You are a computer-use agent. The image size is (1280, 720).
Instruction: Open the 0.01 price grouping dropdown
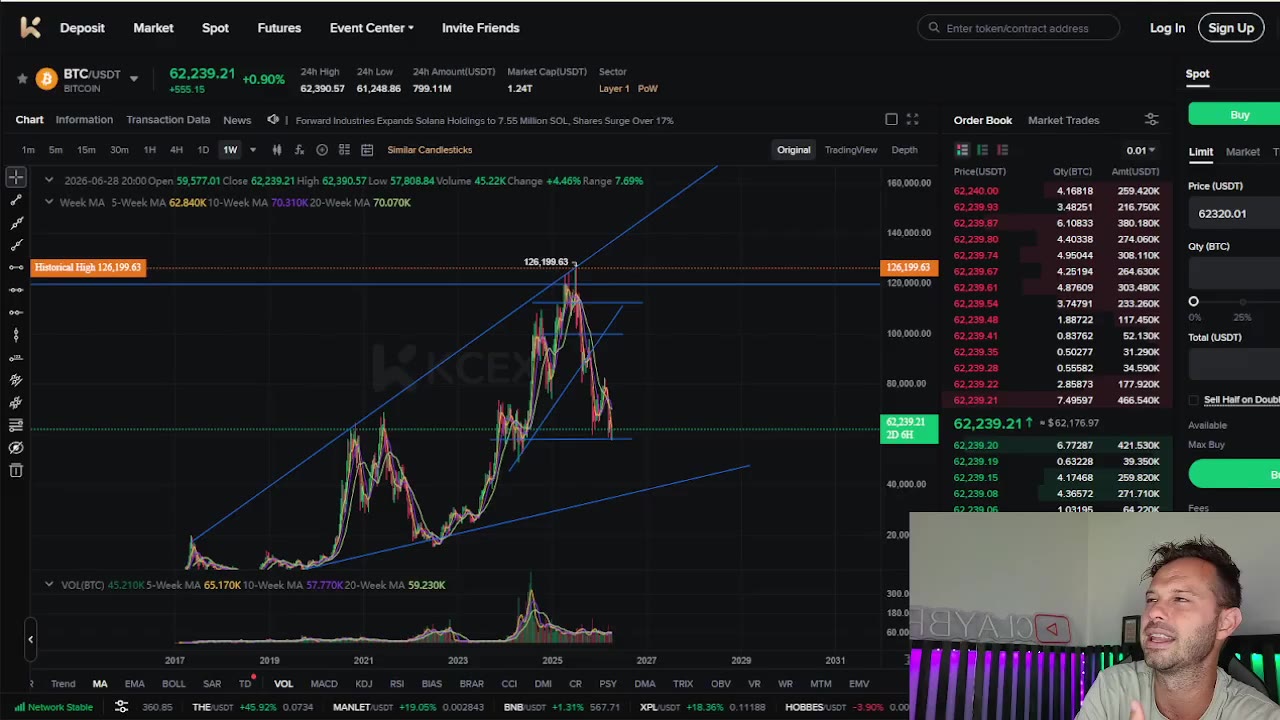coord(1141,151)
